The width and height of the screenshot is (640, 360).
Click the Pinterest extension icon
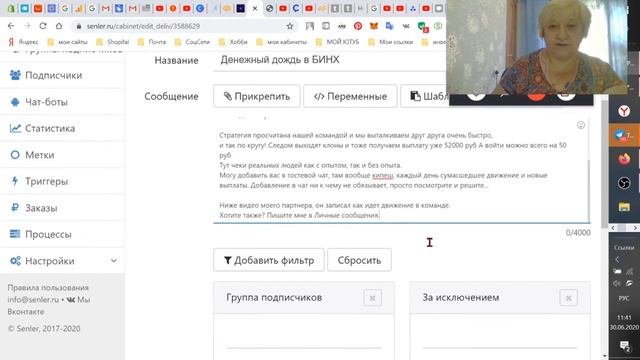pos(358,26)
